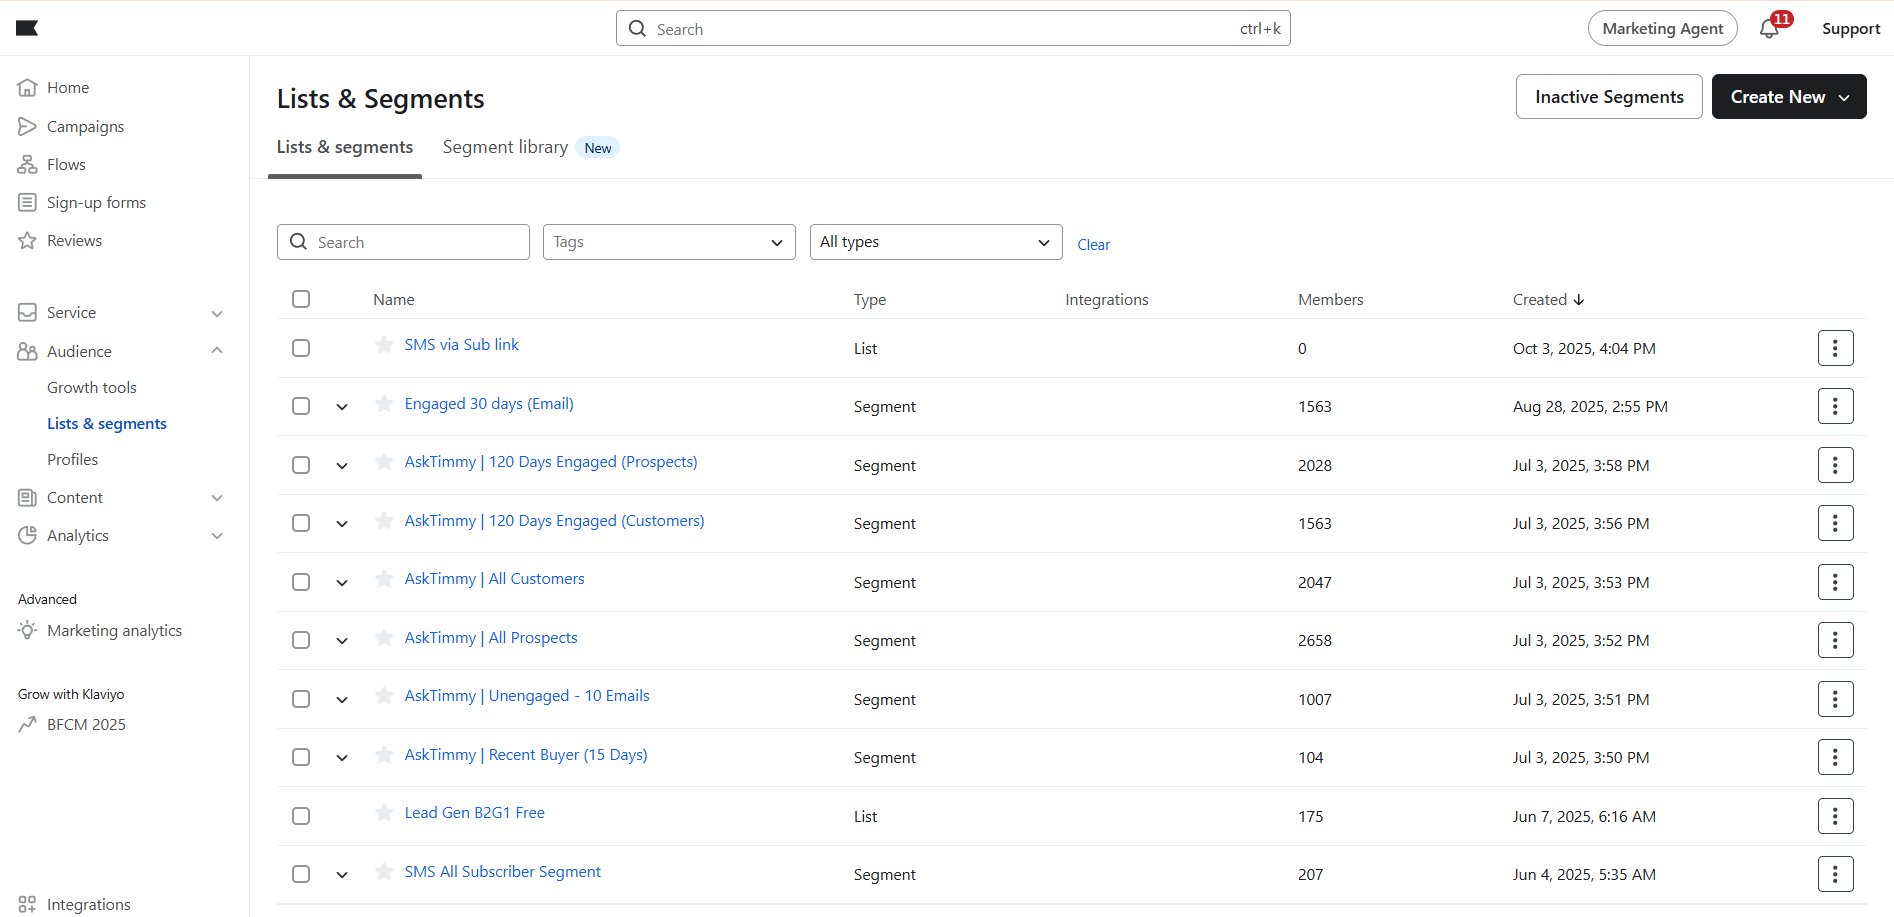Star the Recent Buyer (15 Days) segment
The height and width of the screenshot is (917, 1894).
(x=384, y=755)
